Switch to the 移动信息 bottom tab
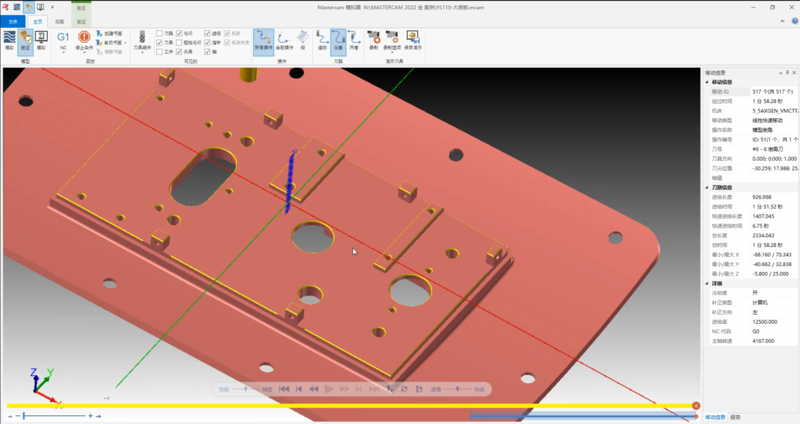 point(715,417)
